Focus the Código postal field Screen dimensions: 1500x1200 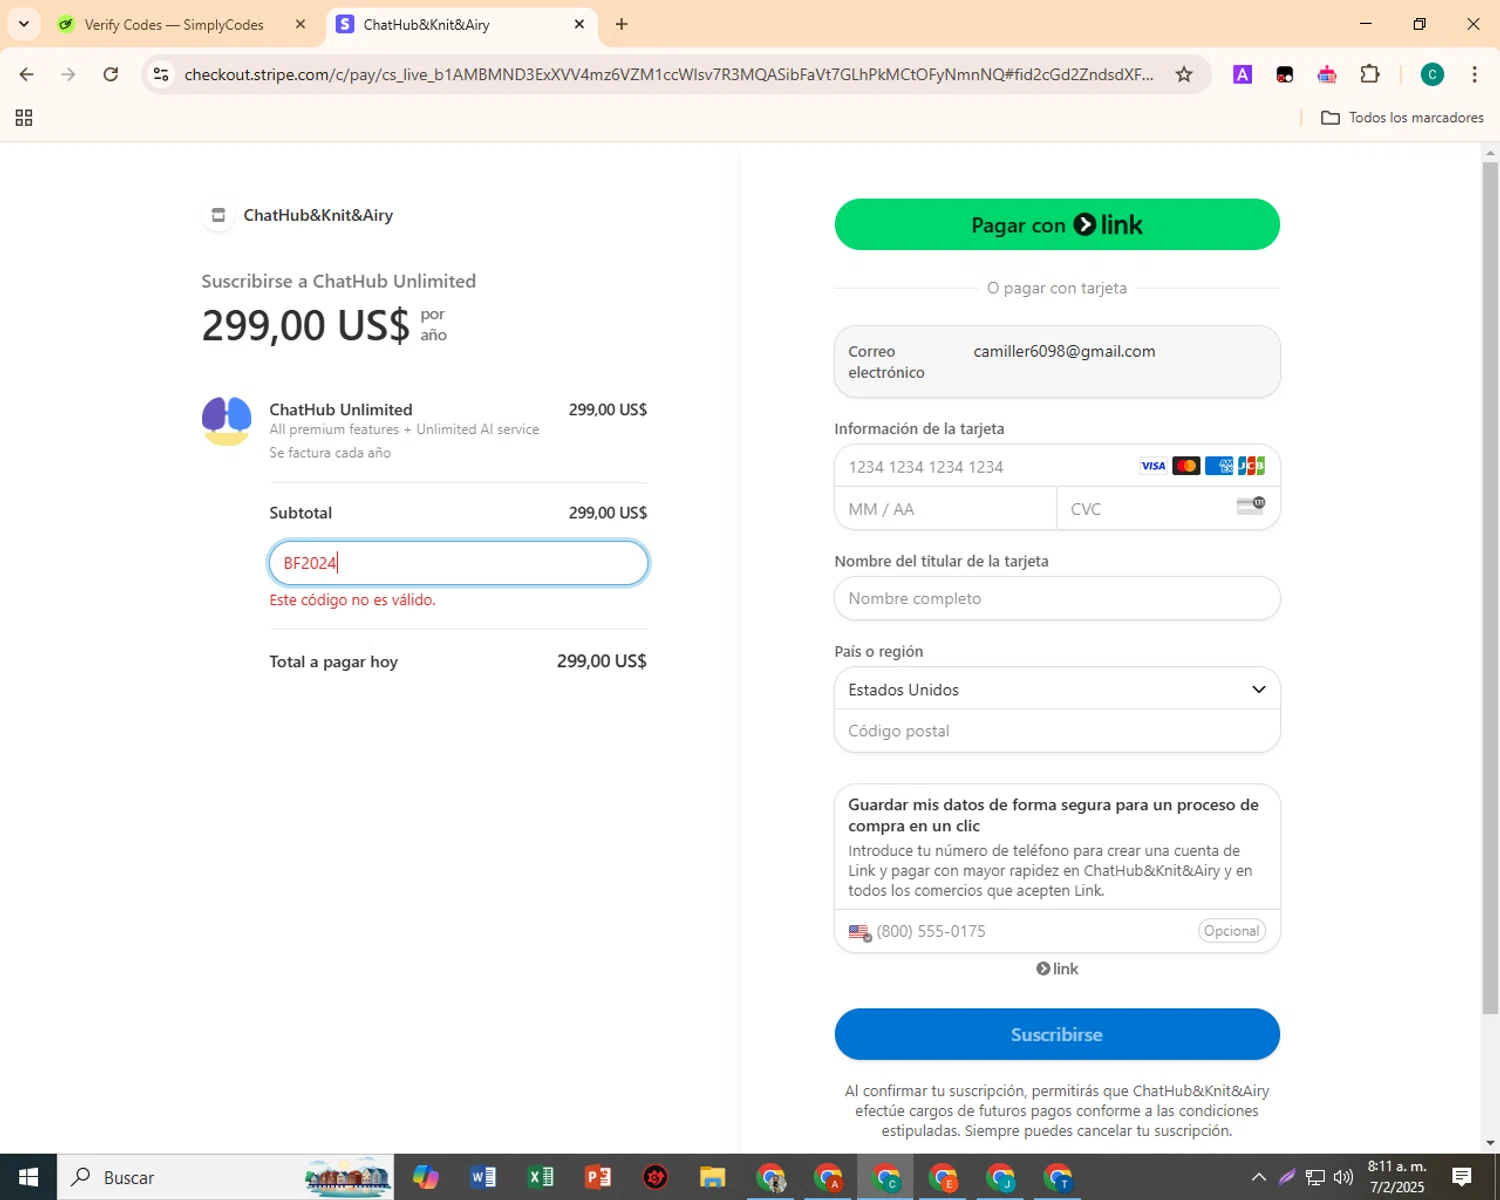coord(1057,731)
